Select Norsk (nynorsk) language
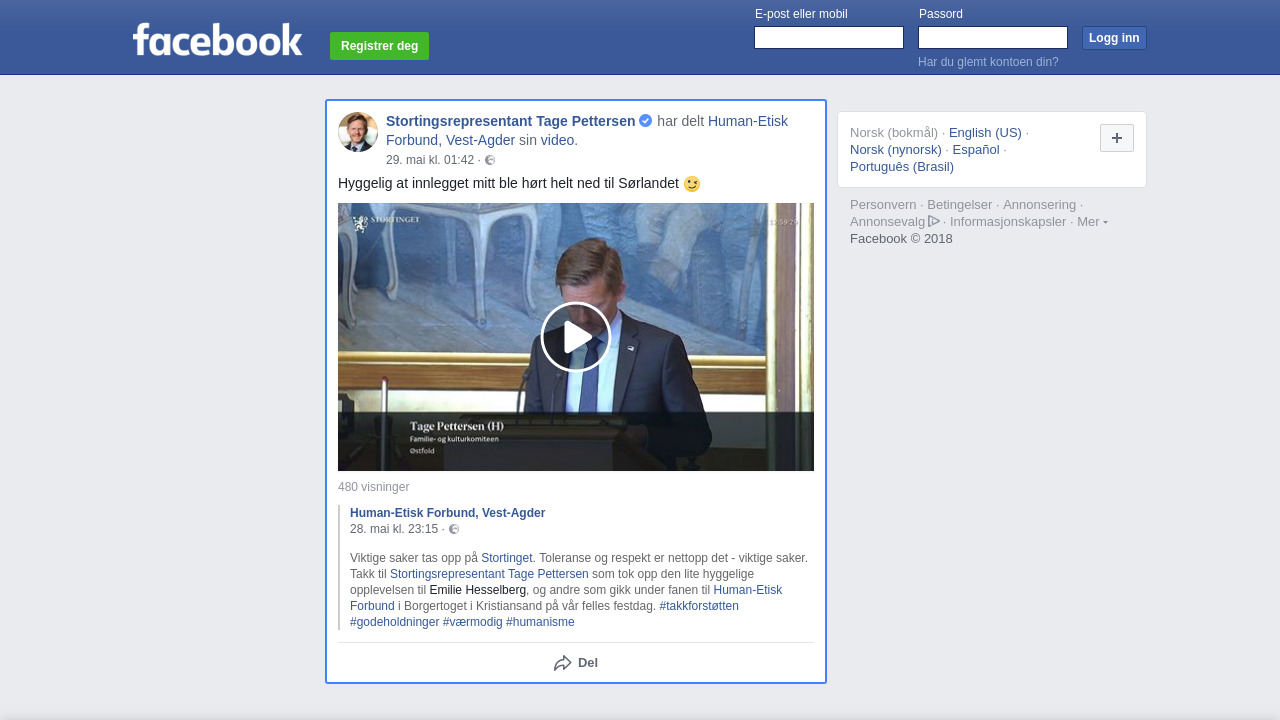This screenshot has height=720, width=1280. [x=896, y=150]
